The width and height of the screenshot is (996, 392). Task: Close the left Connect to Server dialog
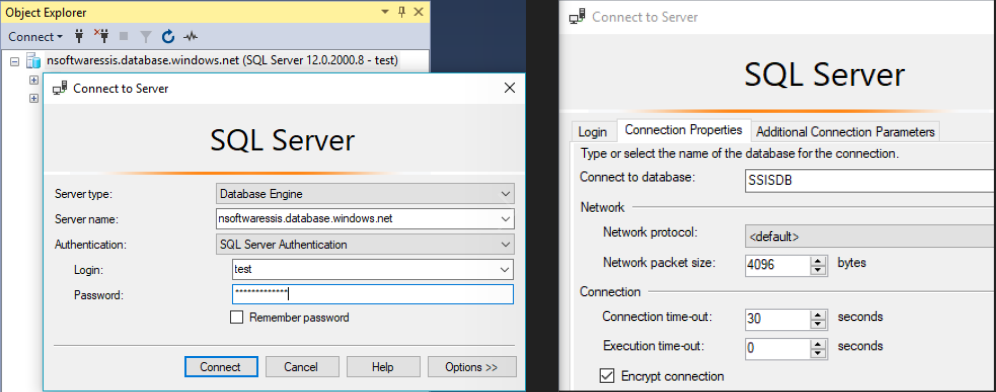509,88
